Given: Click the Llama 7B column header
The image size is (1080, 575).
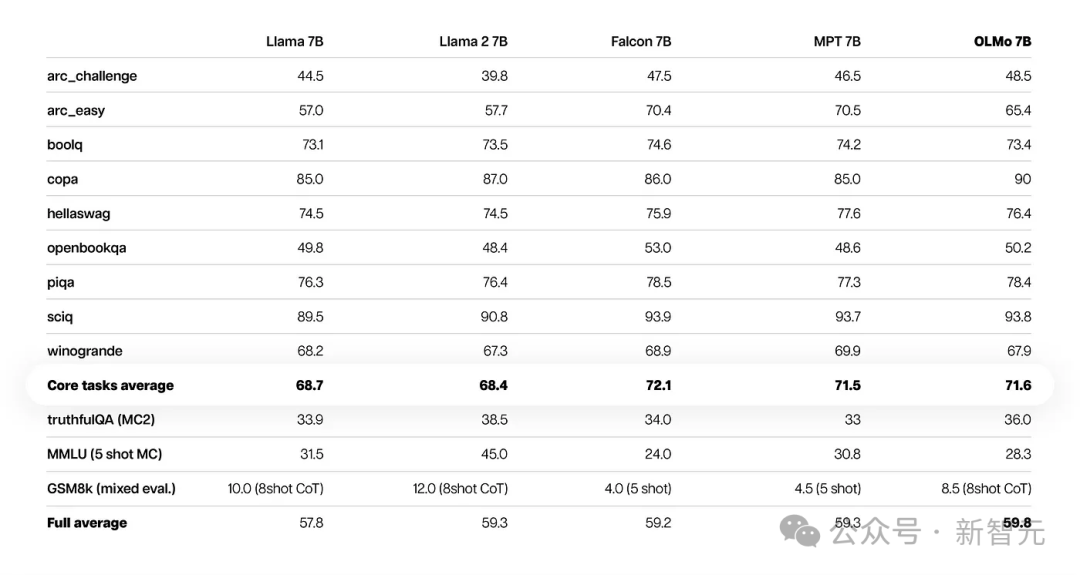Looking at the screenshot, I should click(294, 42).
